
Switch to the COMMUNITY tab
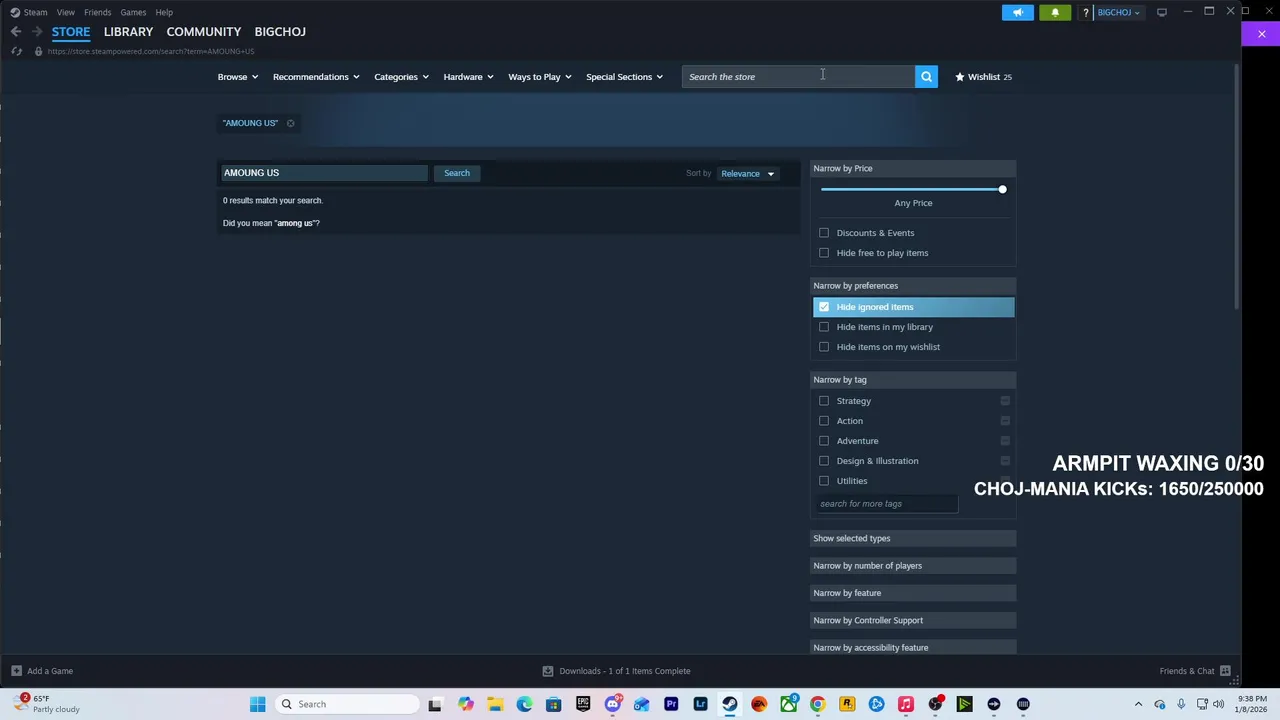(x=204, y=32)
